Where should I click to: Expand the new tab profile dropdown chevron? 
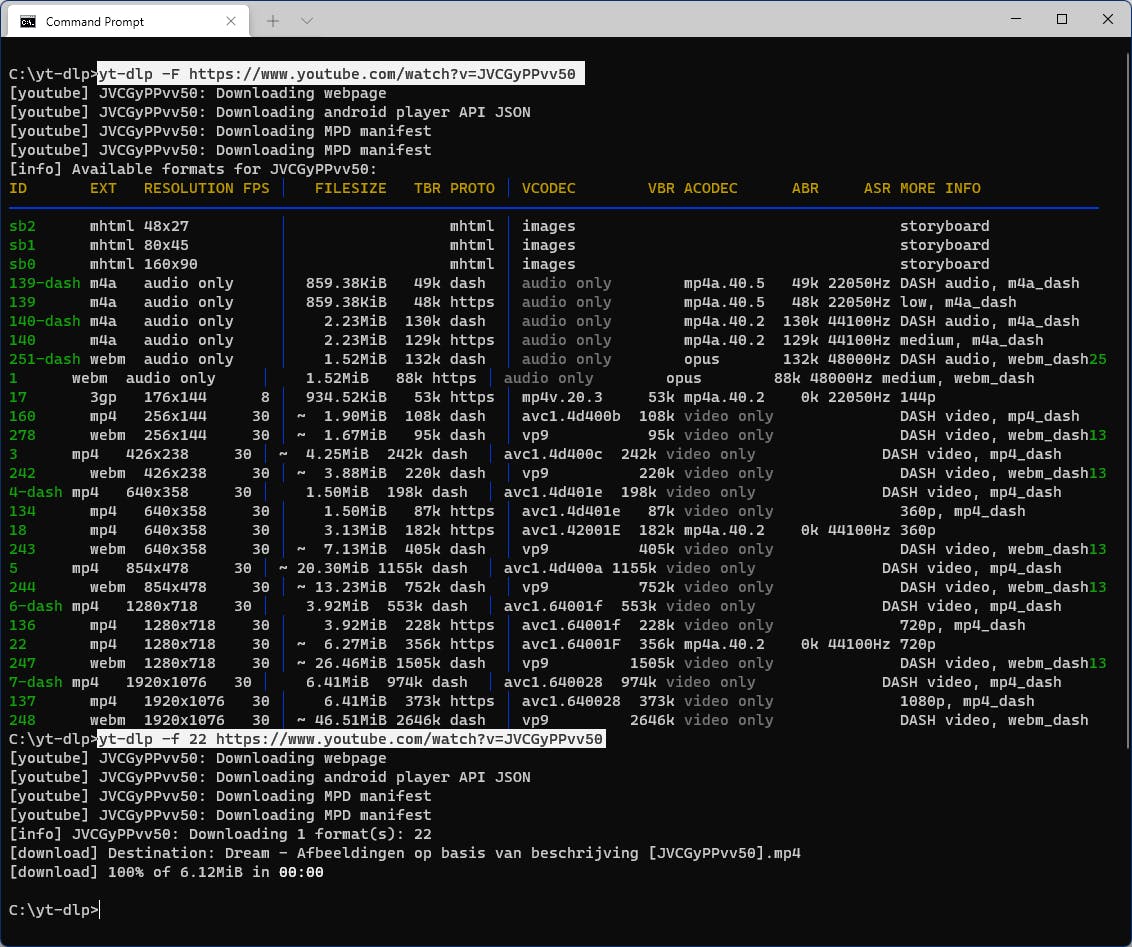(x=307, y=21)
